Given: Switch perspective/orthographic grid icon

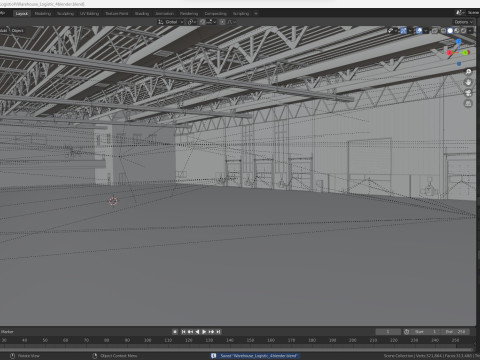Looking at the screenshot, I should [468, 104].
